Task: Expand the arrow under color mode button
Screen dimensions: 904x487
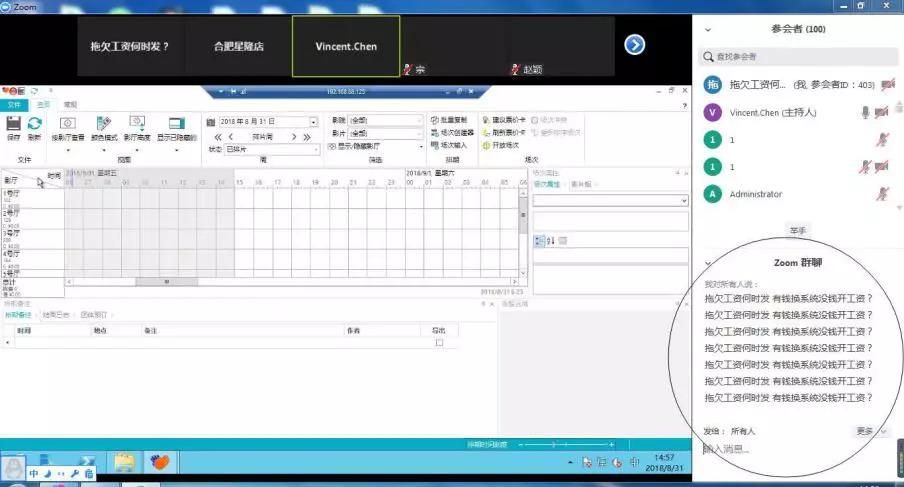Action: tap(104, 150)
